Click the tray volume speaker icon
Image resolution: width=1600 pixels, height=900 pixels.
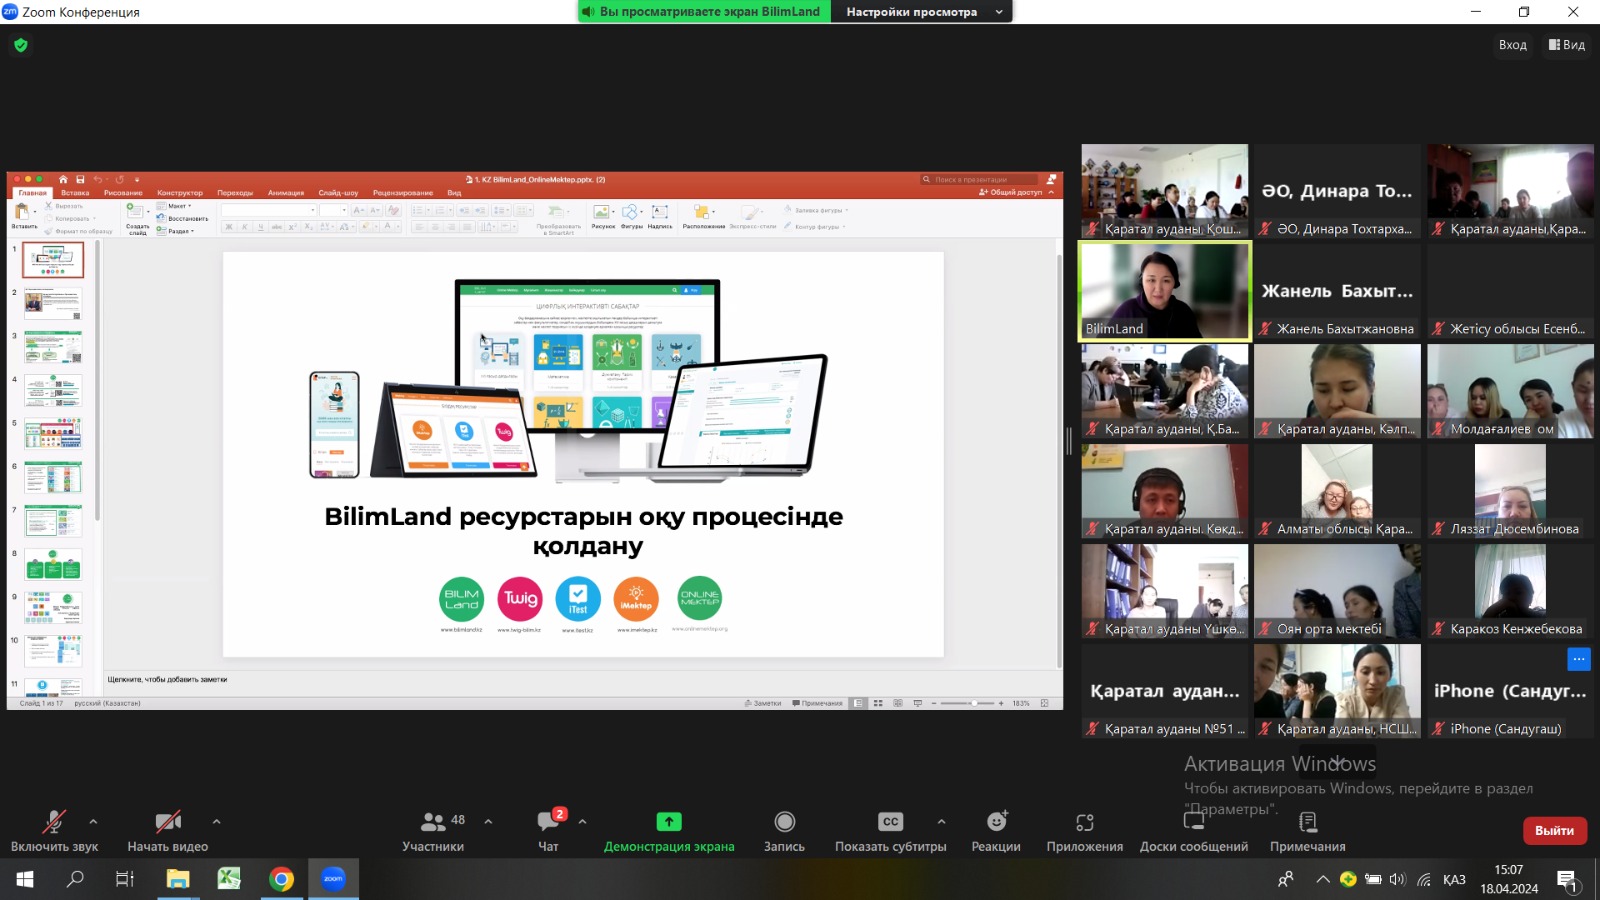[1397, 880]
